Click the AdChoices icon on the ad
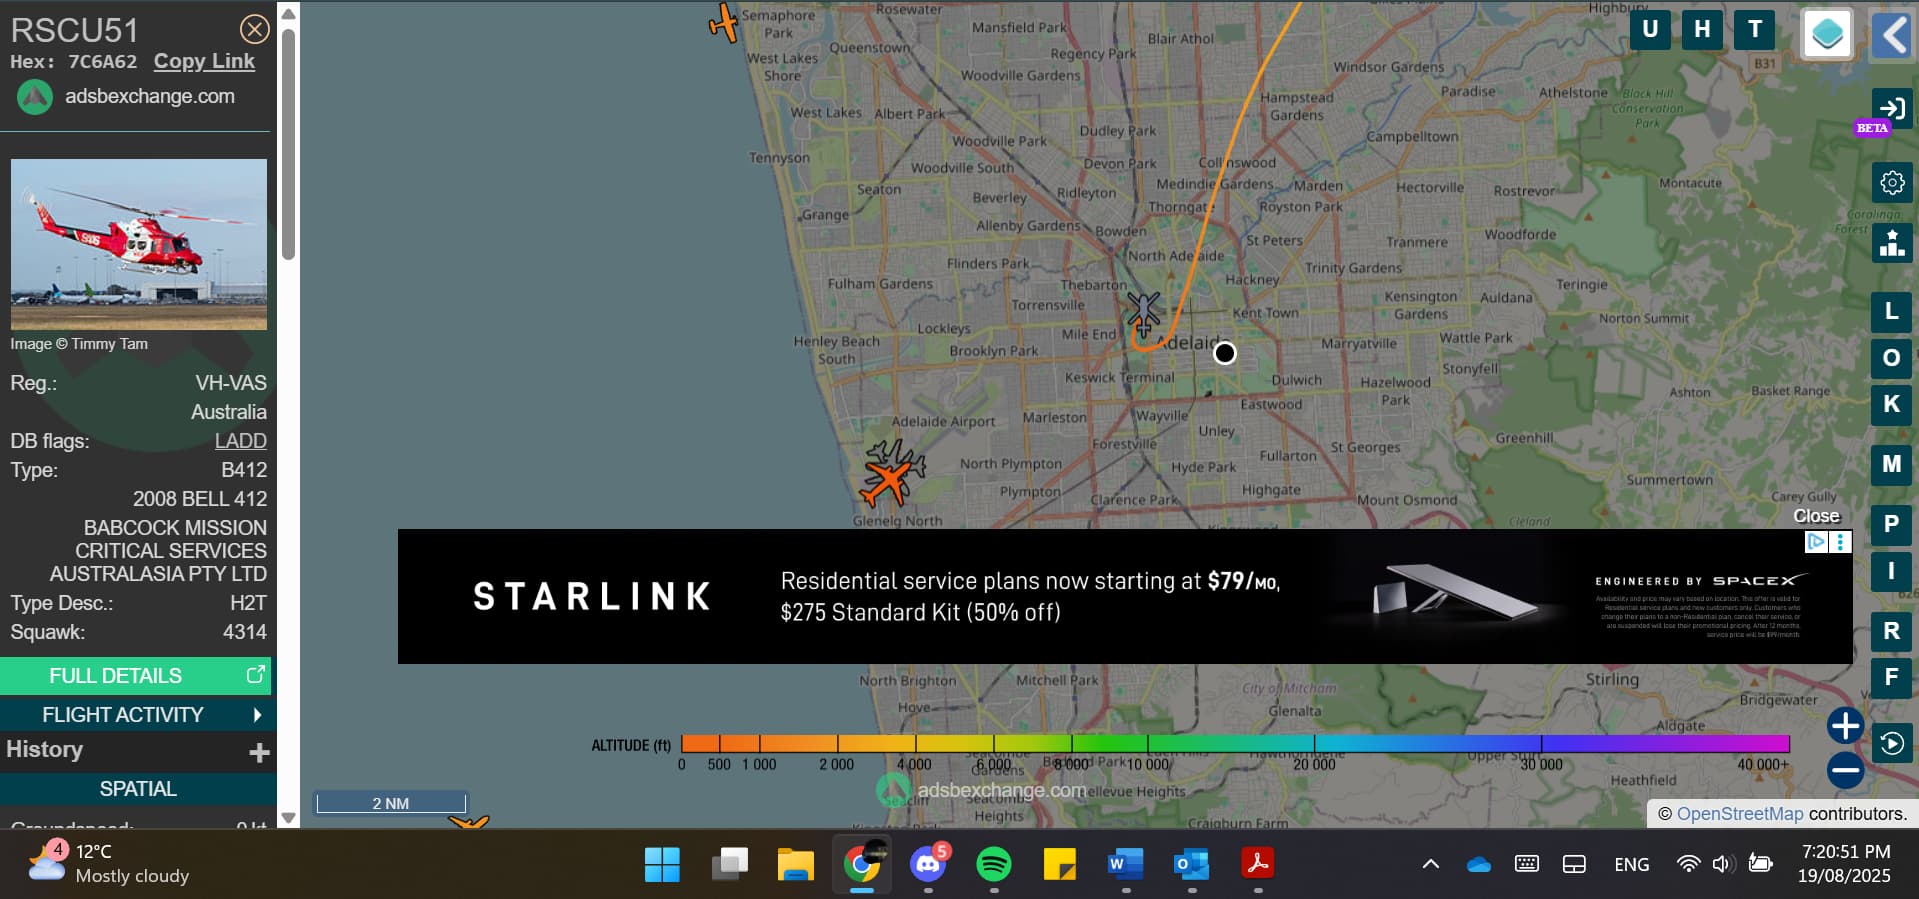This screenshot has height=899, width=1919. pyautogui.click(x=1816, y=541)
